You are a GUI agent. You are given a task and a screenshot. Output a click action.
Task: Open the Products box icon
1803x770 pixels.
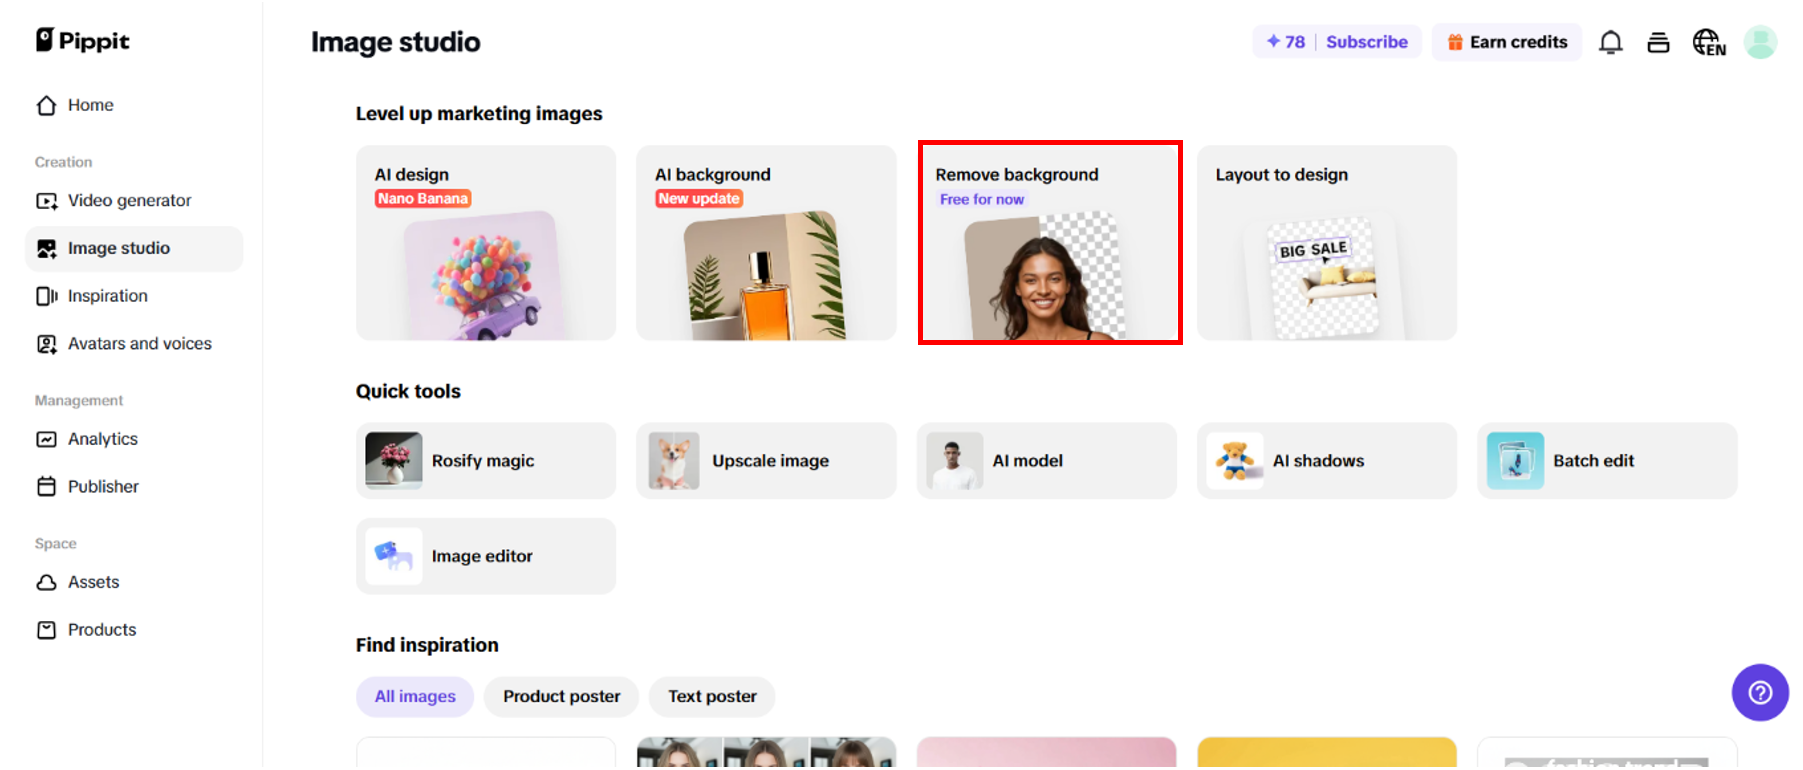click(46, 630)
